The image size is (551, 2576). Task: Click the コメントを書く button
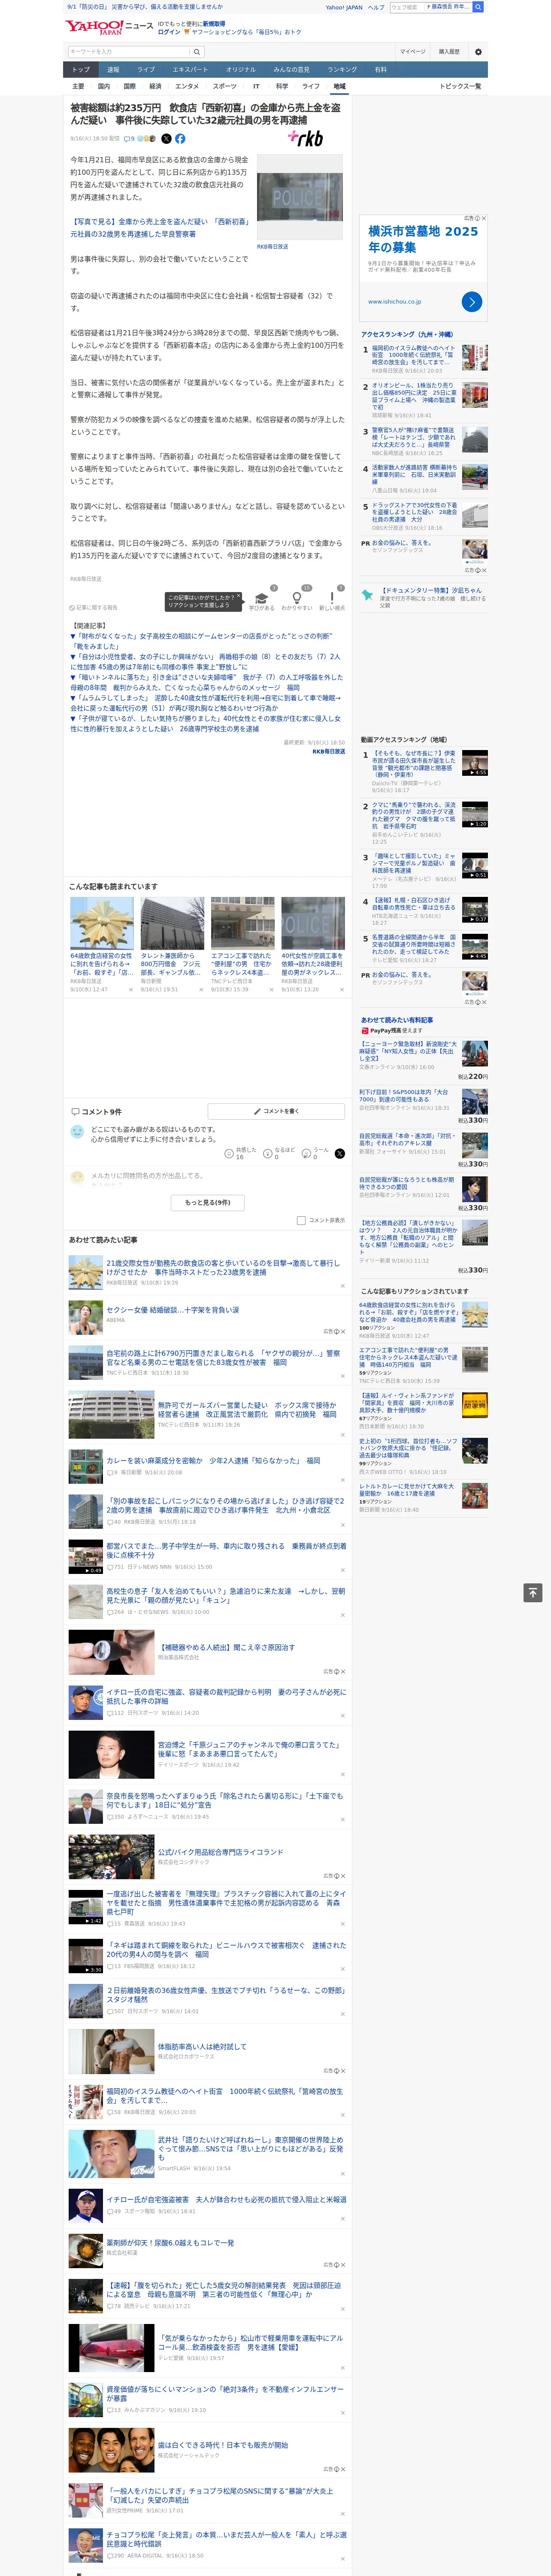(x=276, y=1111)
